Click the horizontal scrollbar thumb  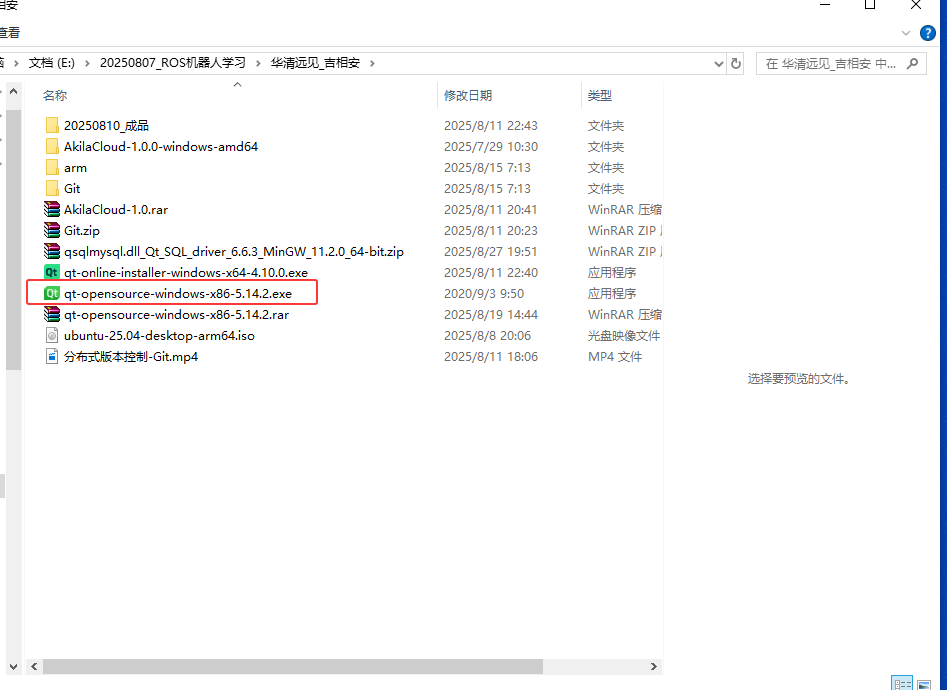[292, 666]
